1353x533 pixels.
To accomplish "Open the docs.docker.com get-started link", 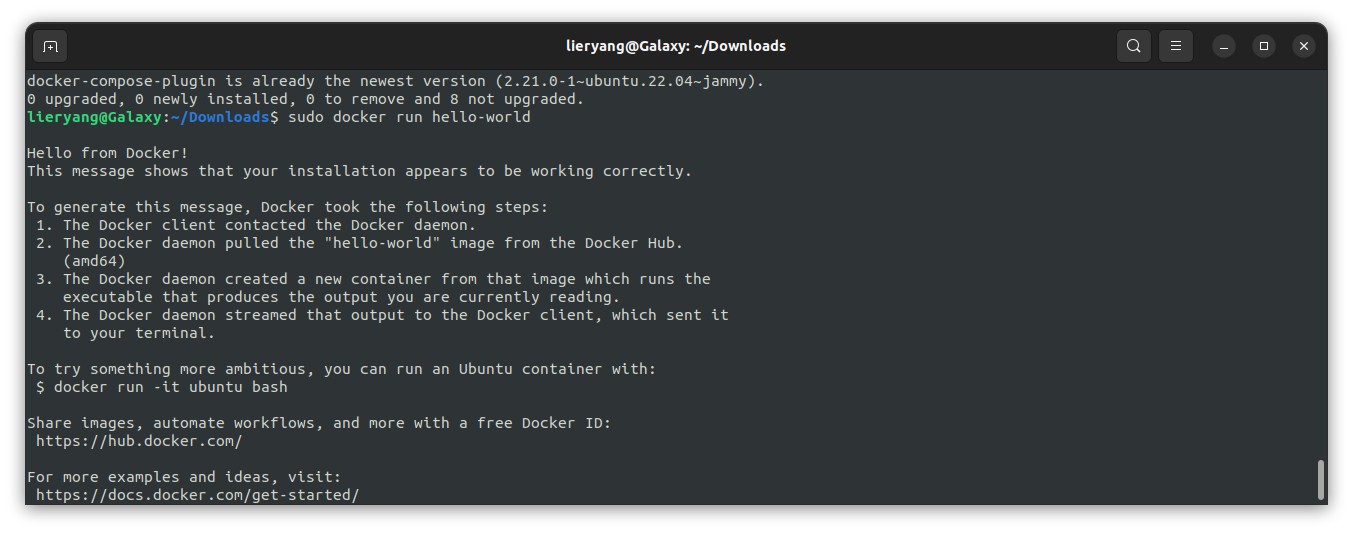I will pyautogui.click(x=197, y=495).
